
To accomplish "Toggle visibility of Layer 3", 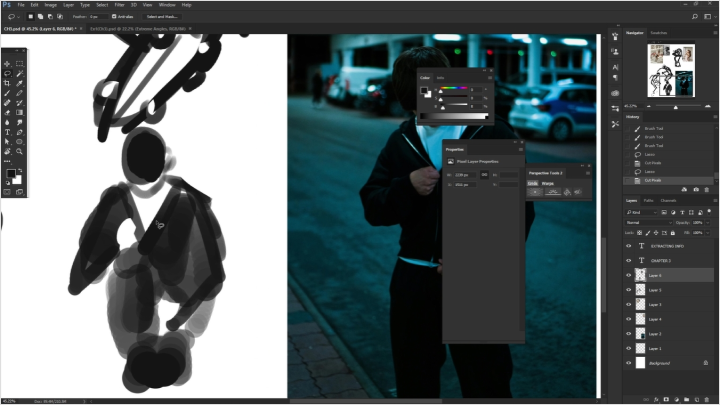I will [629, 304].
